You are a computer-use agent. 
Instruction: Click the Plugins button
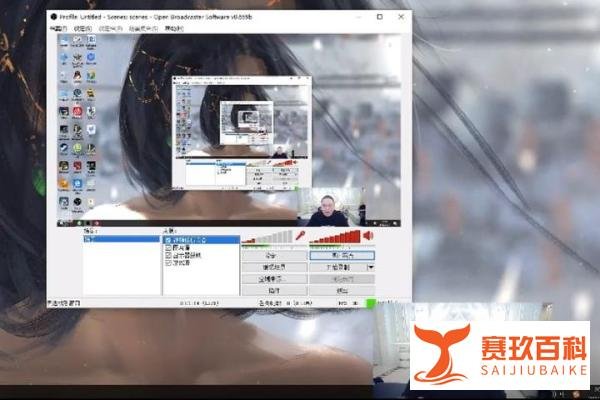pyautogui.click(x=274, y=291)
